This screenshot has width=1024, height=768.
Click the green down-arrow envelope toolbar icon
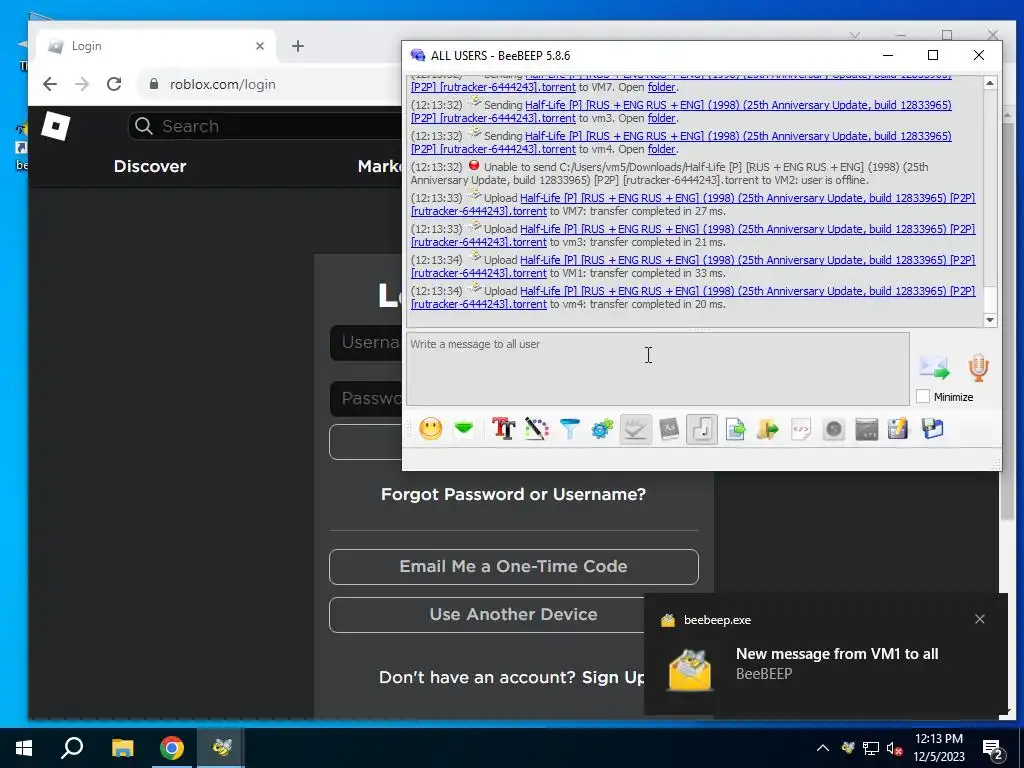[464, 429]
